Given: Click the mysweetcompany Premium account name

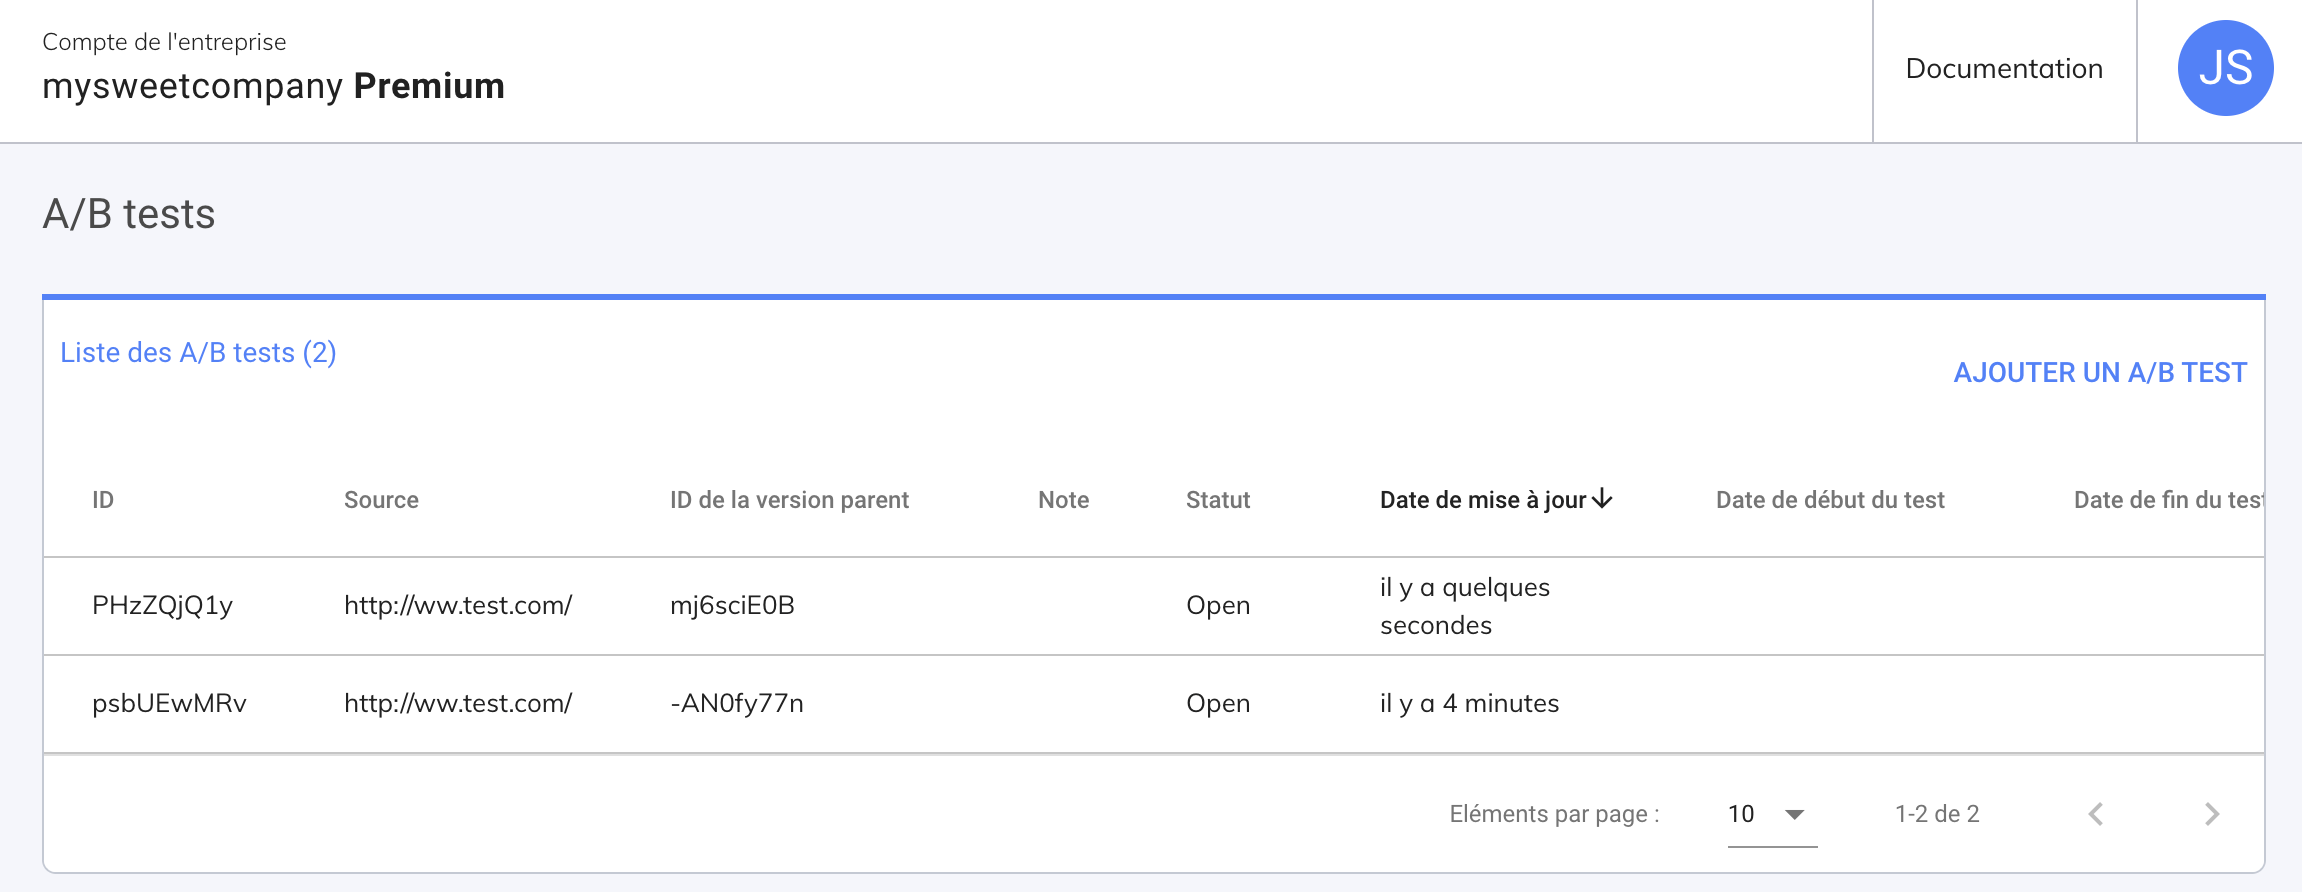Looking at the screenshot, I should pyautogui.click(x=273, y=87).
